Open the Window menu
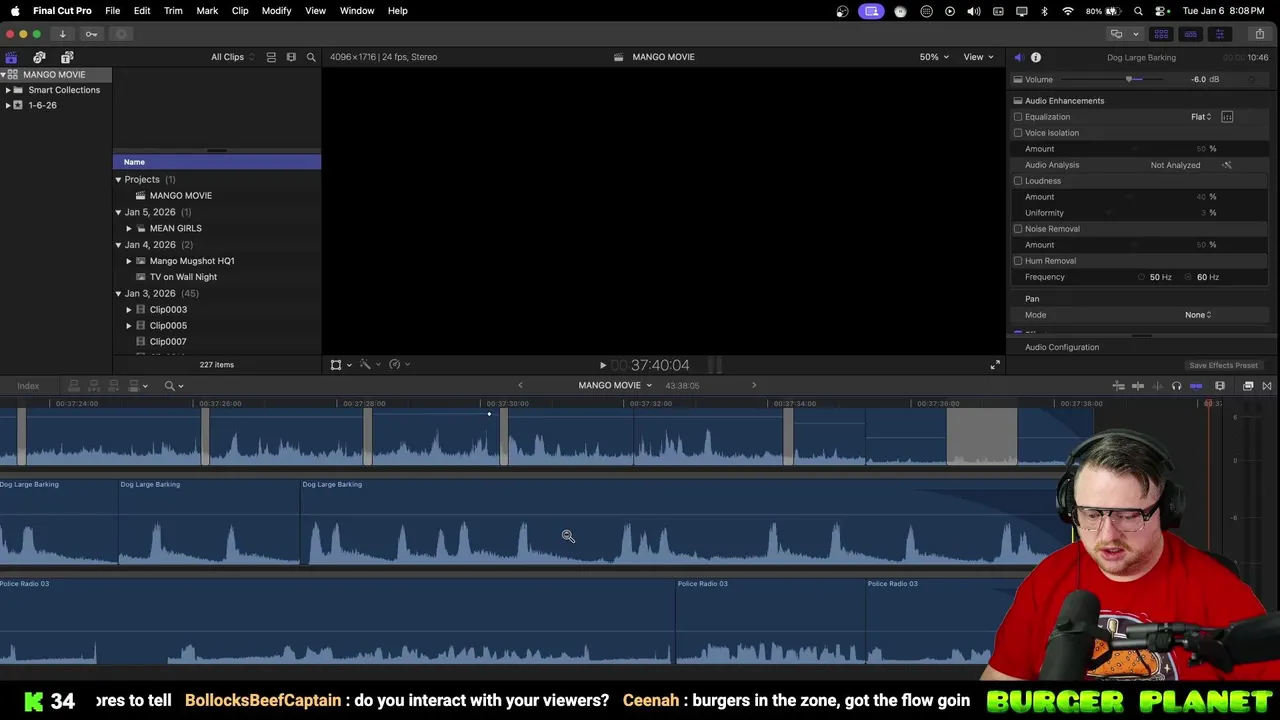This screenshot has width=1280, height=720. [357, 11]
